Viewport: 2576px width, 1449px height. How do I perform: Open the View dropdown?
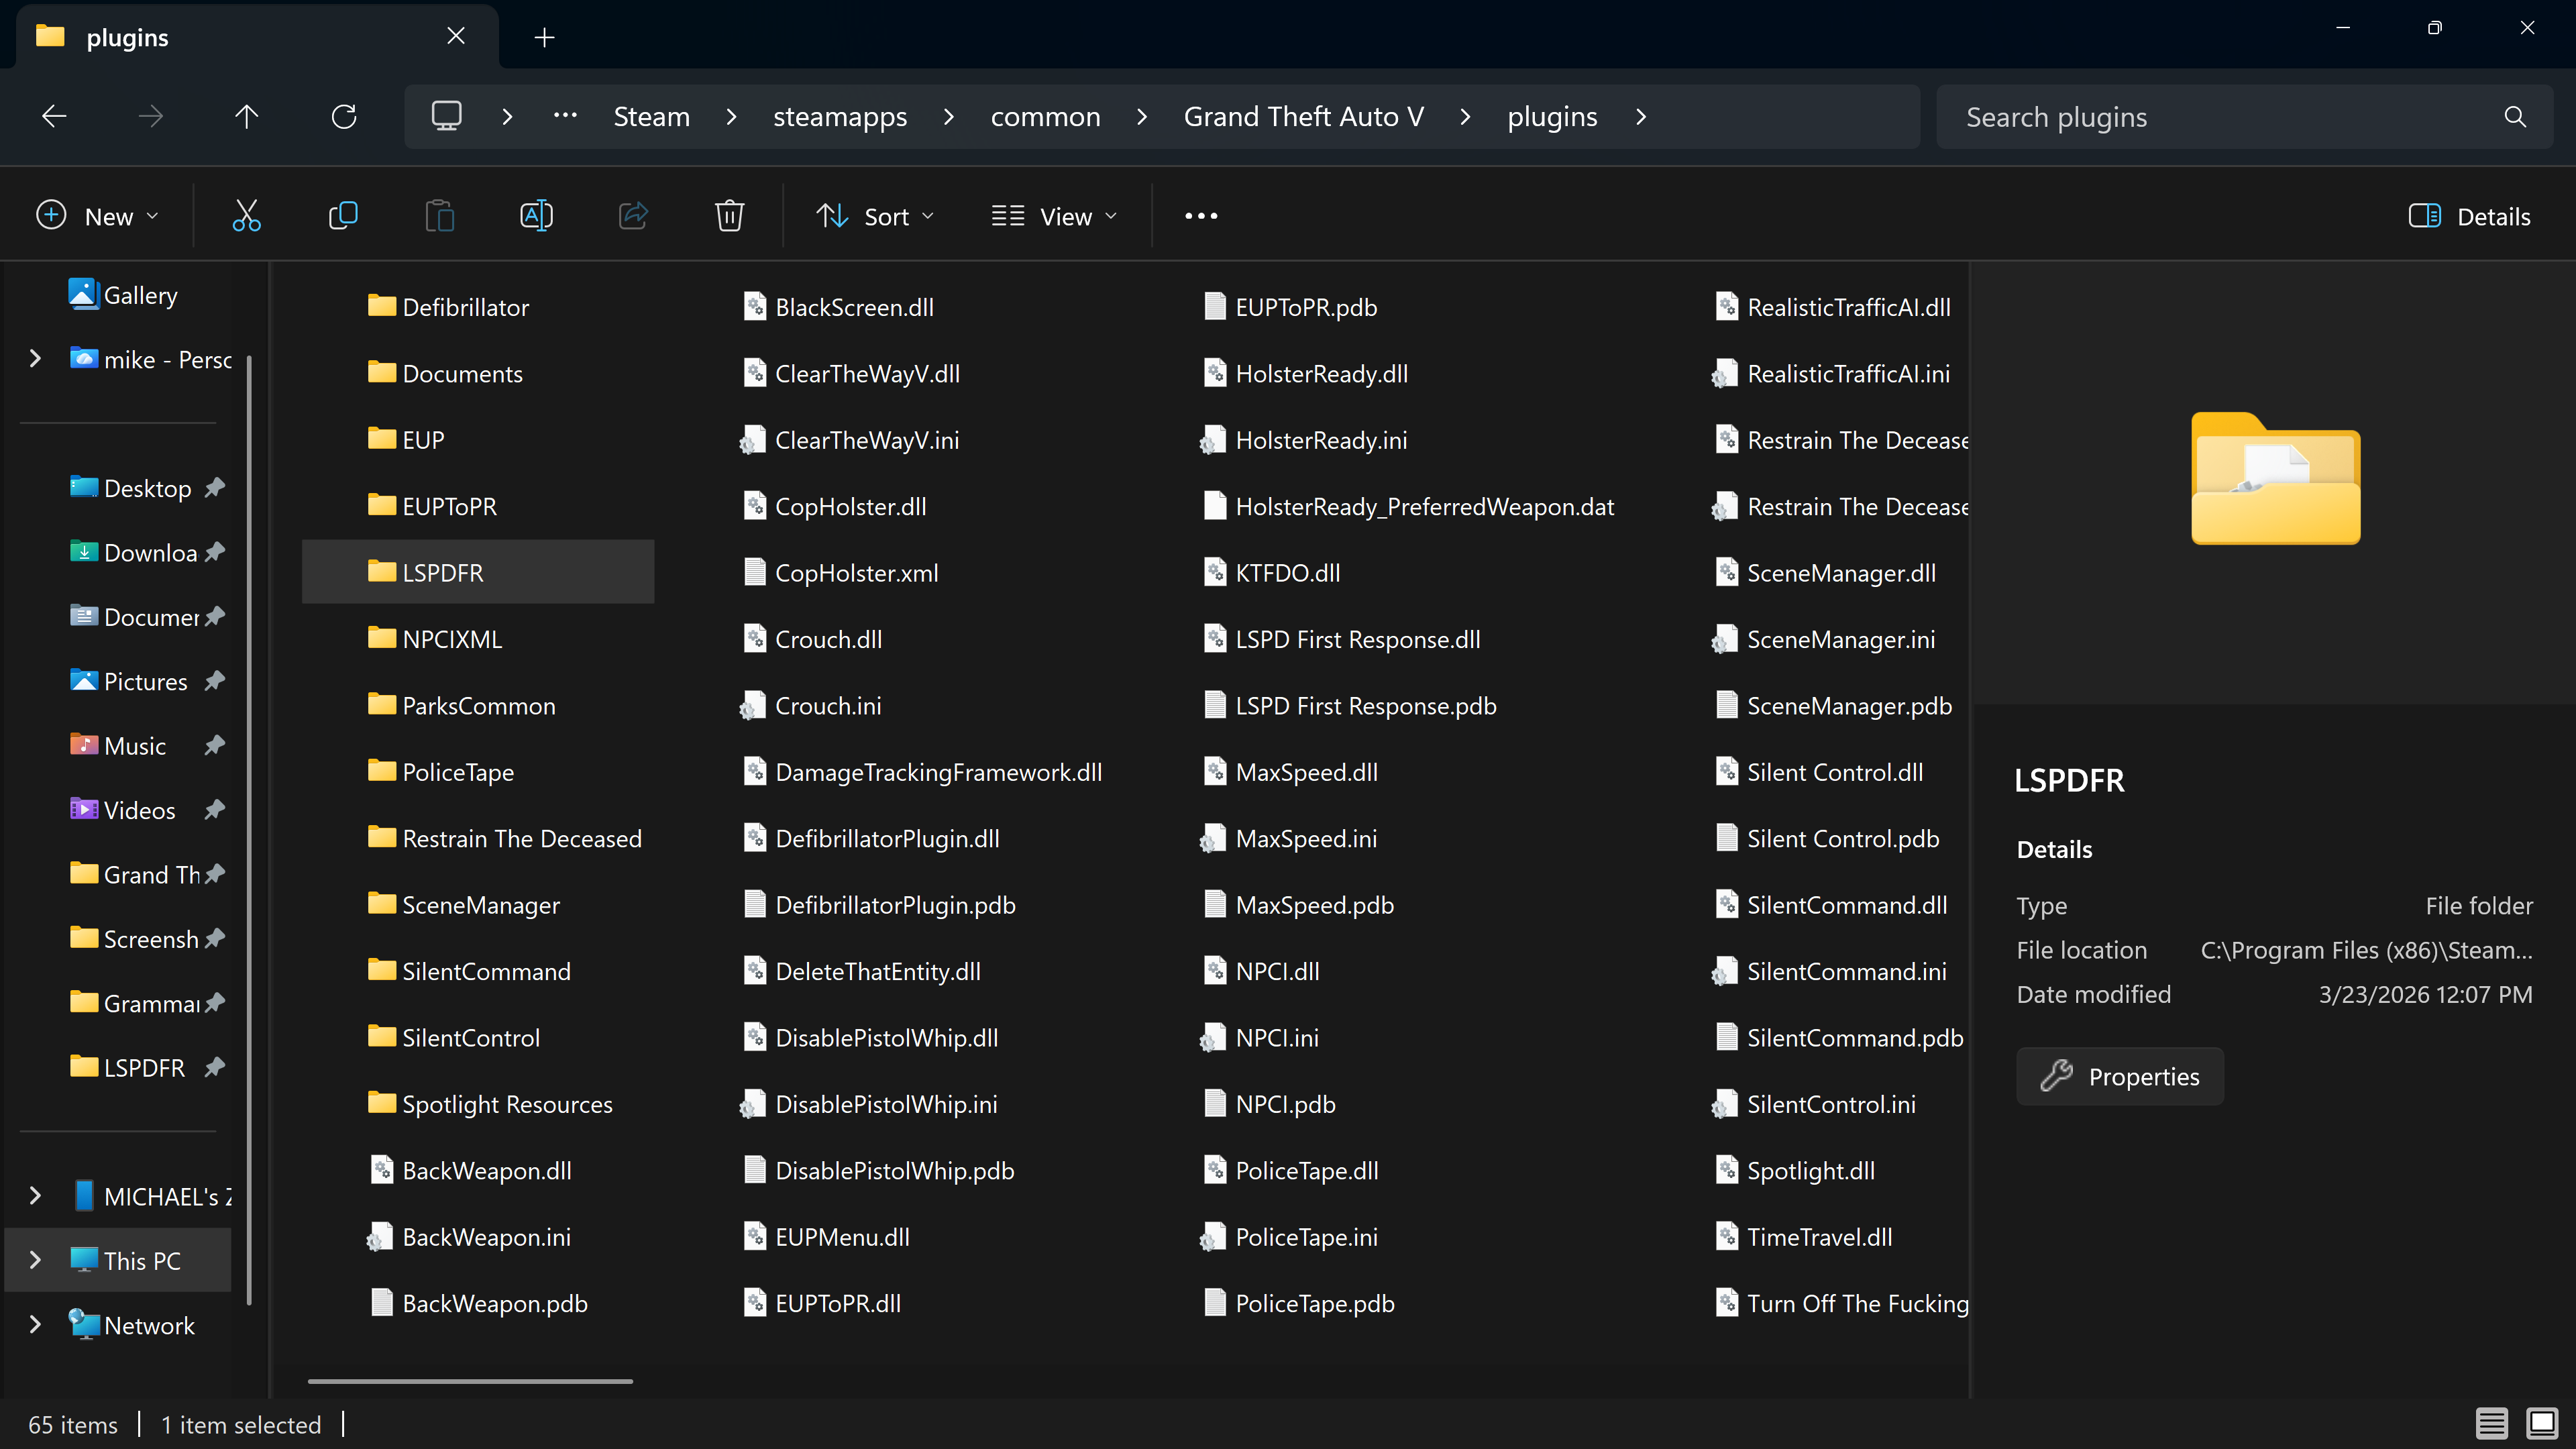click(1054, 216)
